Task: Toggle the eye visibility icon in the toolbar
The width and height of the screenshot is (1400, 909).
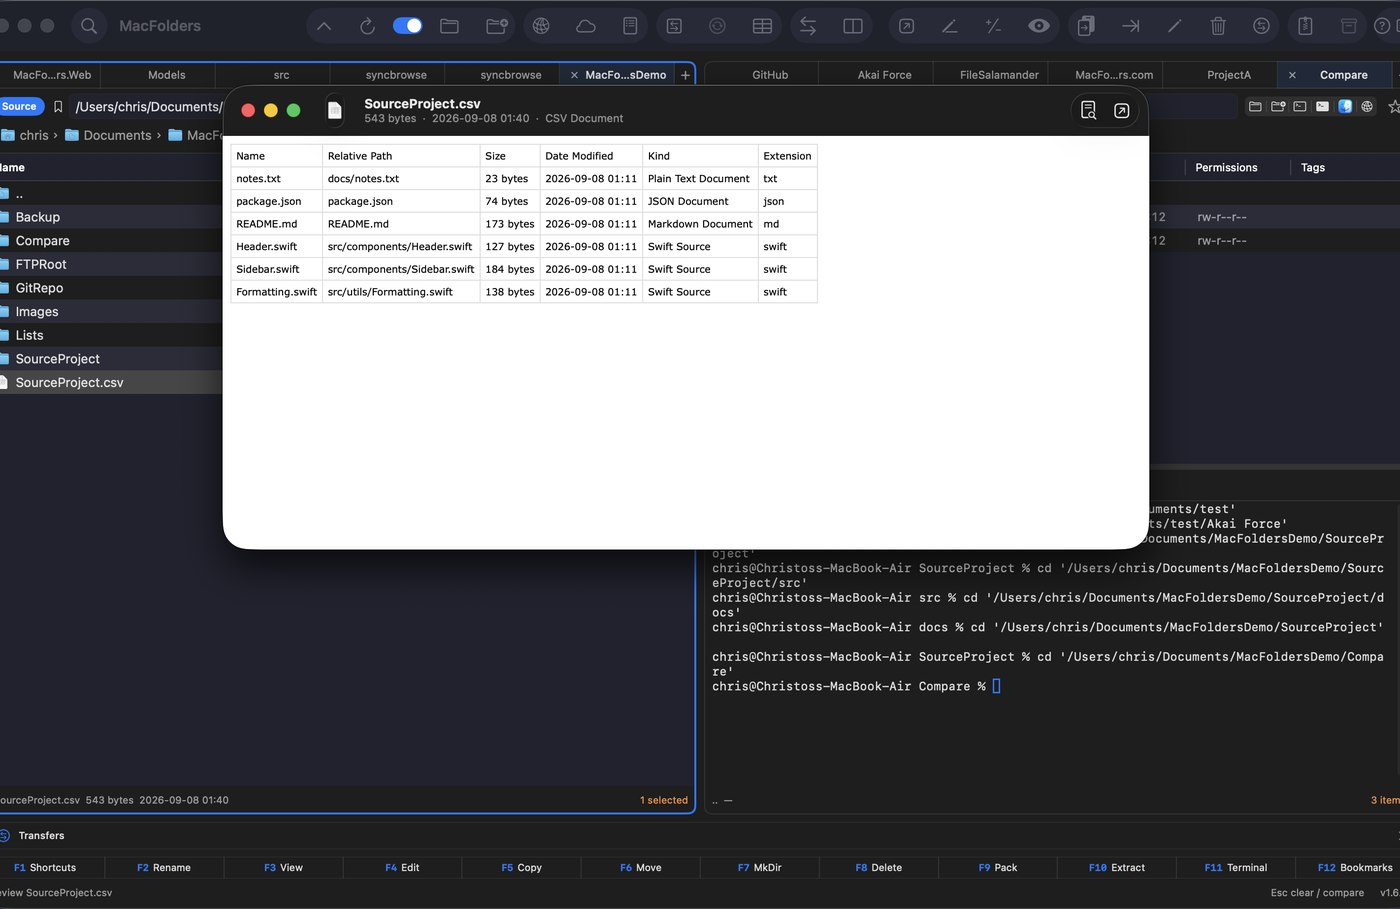Action: coord(1039,26)
